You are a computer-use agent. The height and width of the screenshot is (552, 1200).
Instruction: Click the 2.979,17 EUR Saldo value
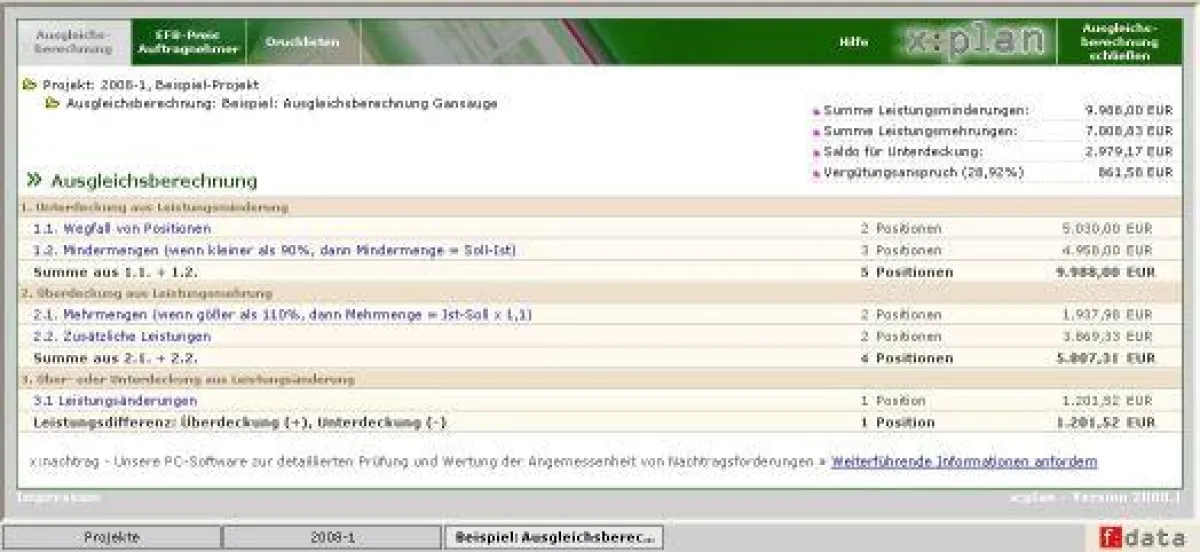point(1129,152)
